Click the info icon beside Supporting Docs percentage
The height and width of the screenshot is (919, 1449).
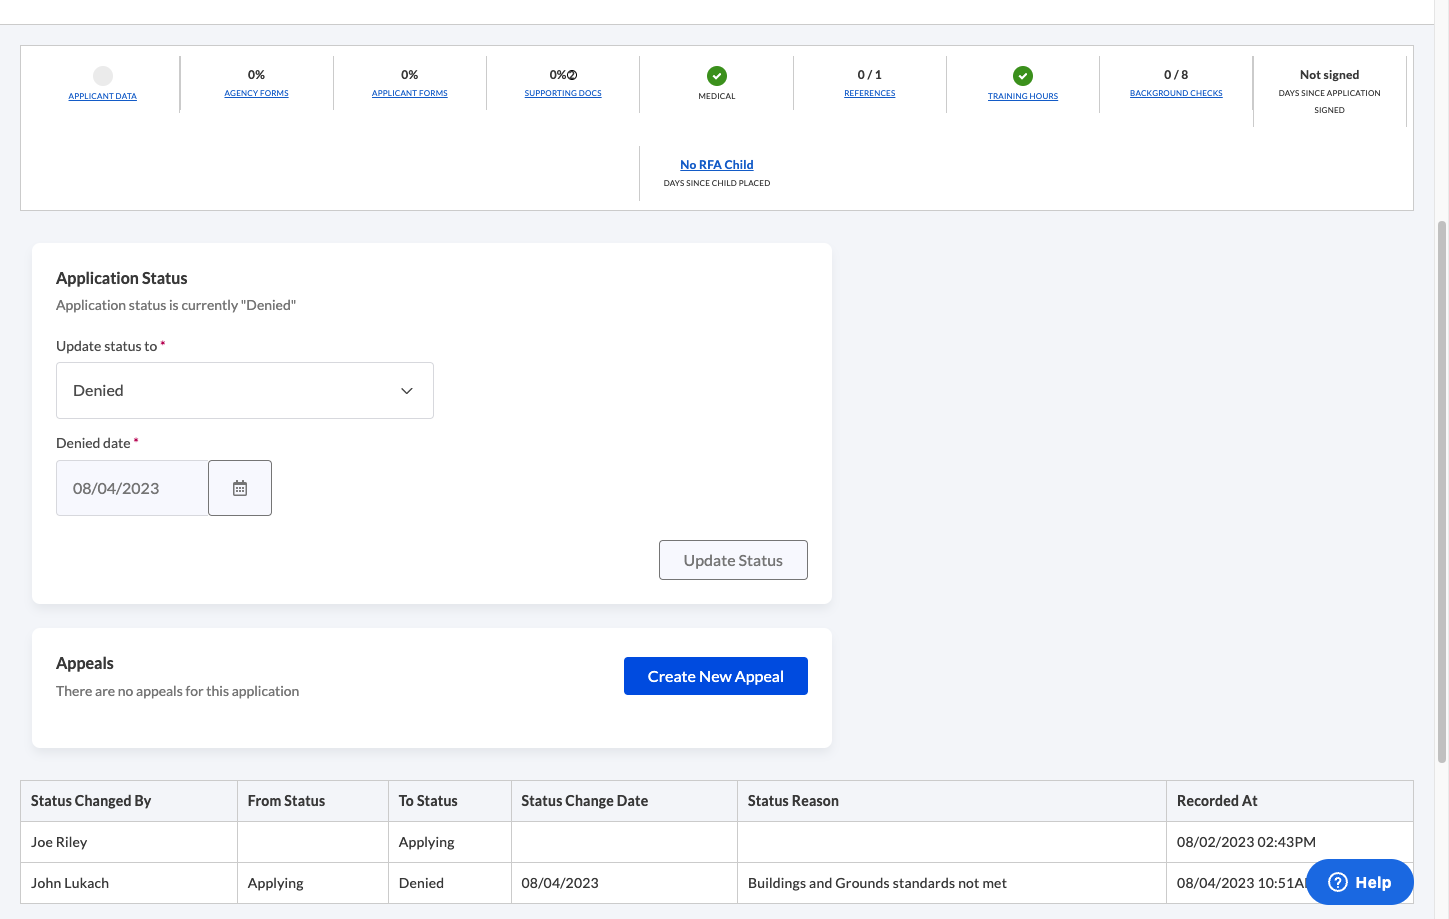[572, 75]
